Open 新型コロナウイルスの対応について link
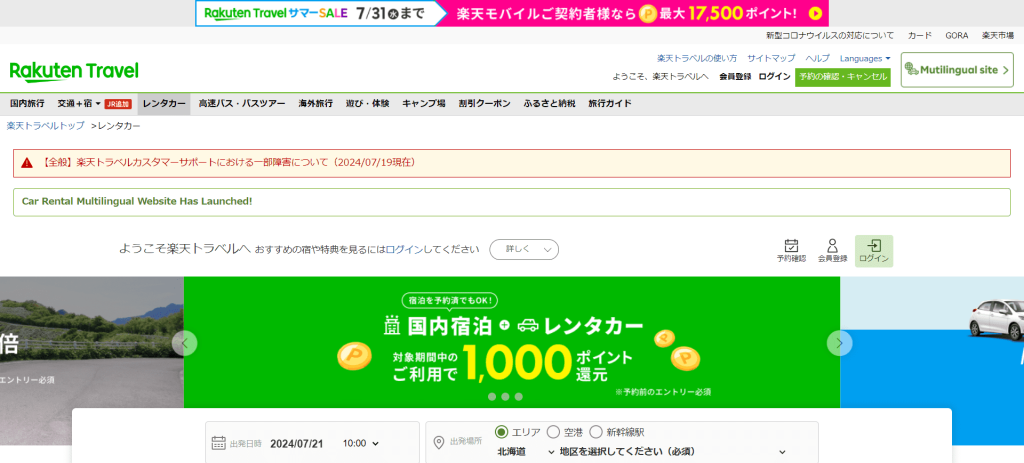The height and width of the screenshot is (463, 1024). (x=830, y=35)
